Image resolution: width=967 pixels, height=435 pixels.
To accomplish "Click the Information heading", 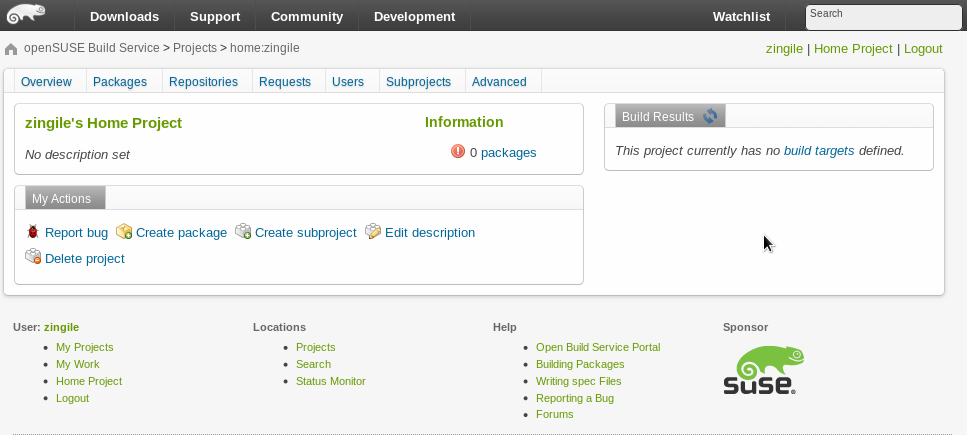I will 464,122.
